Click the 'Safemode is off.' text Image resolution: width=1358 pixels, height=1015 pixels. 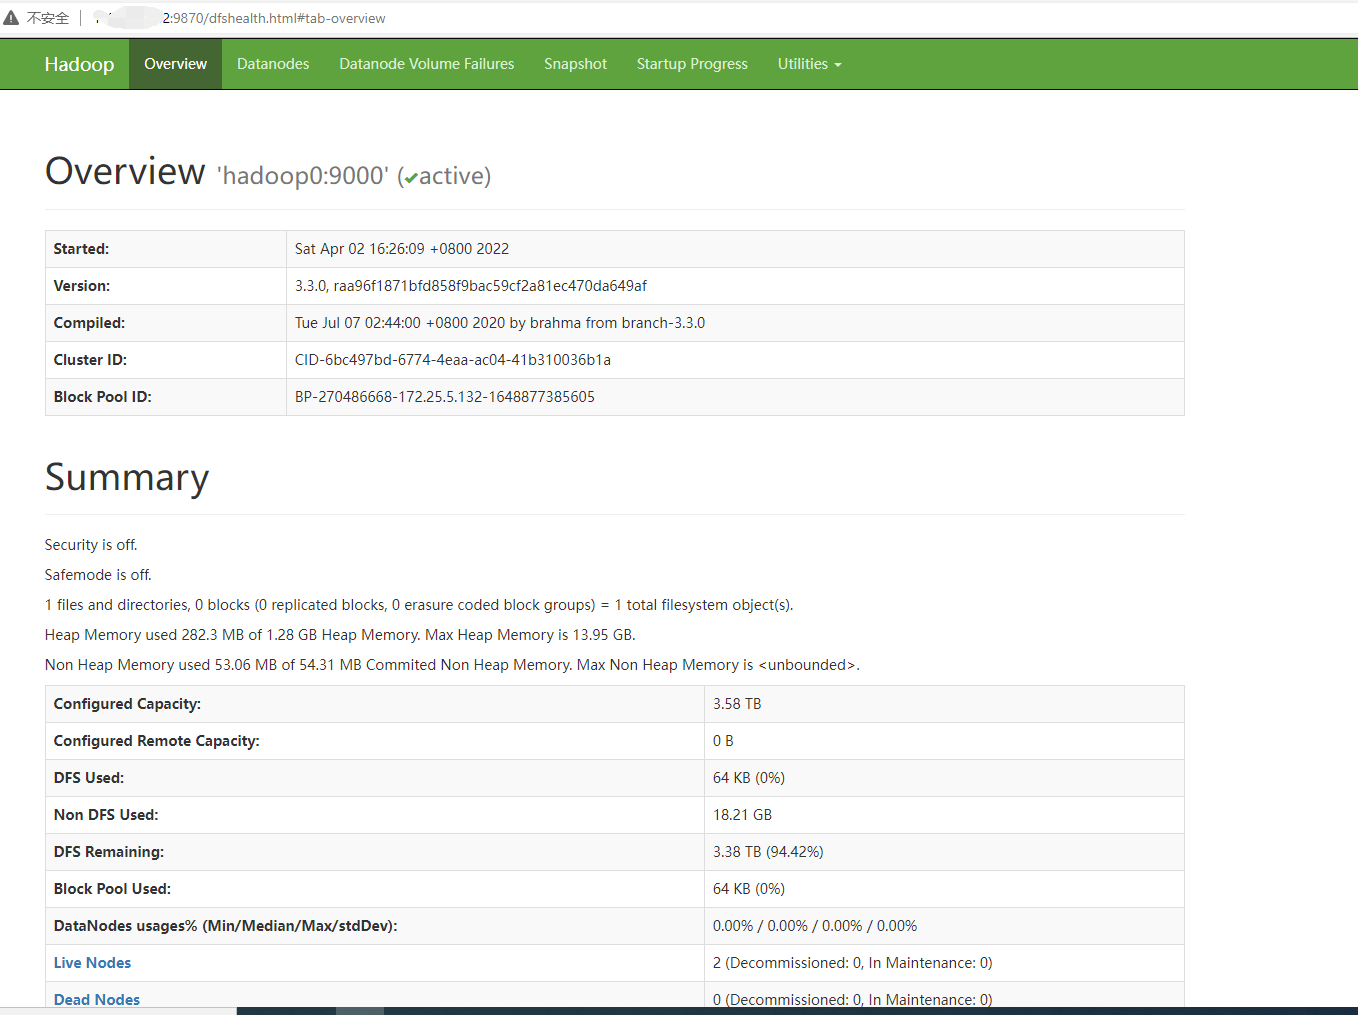tap(98, 575)
